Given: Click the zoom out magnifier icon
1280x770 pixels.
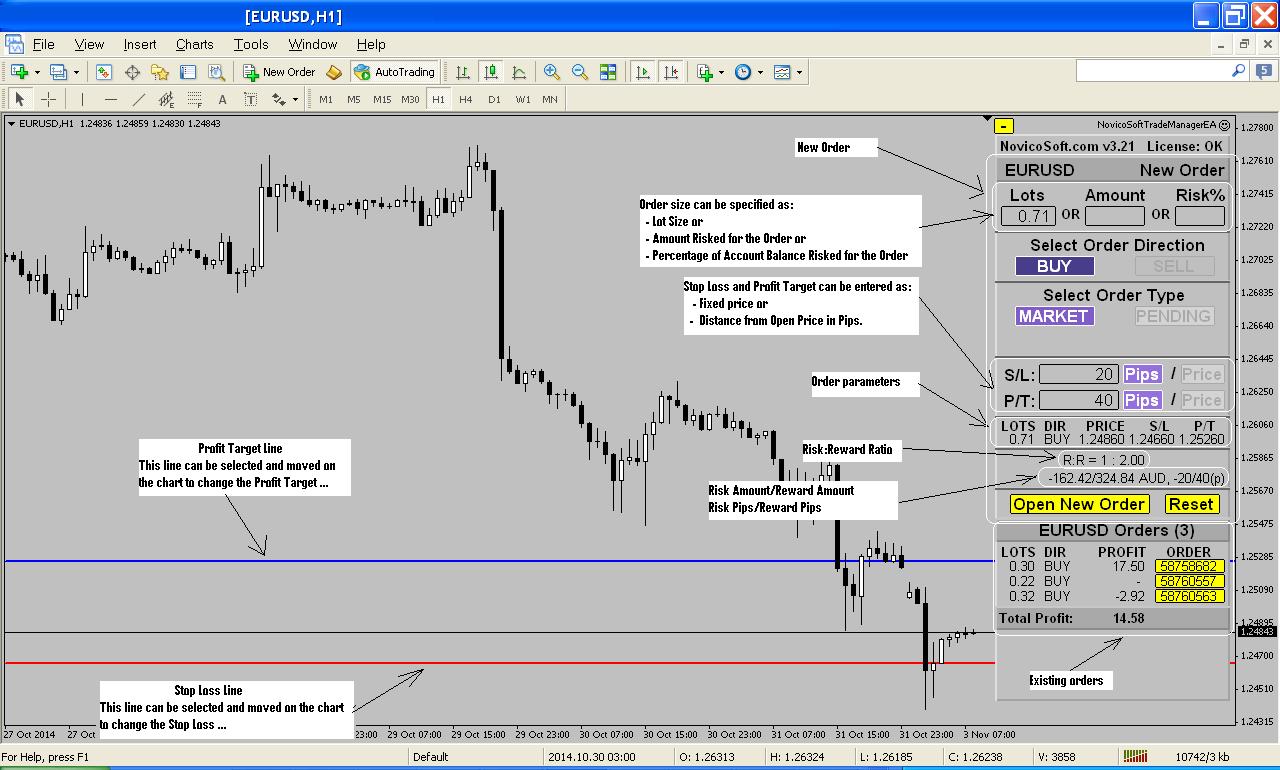Looking at the screenshot, I should tap(579, 72).
